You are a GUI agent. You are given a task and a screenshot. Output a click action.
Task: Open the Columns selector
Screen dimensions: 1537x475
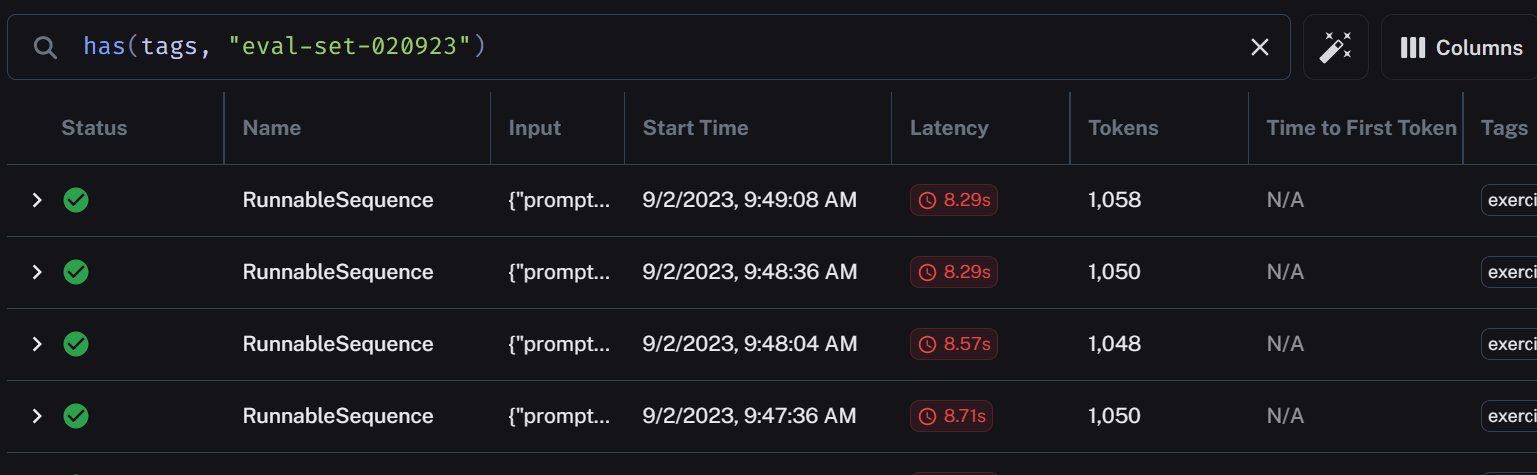[x=1461, y=47]
